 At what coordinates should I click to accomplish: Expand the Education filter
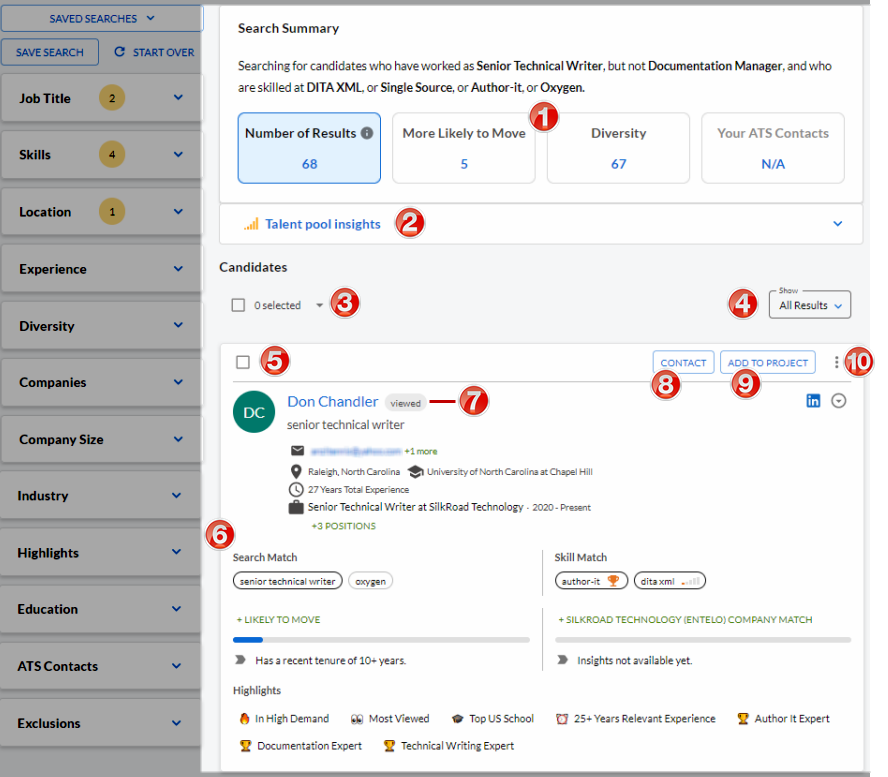coord(101,609)
